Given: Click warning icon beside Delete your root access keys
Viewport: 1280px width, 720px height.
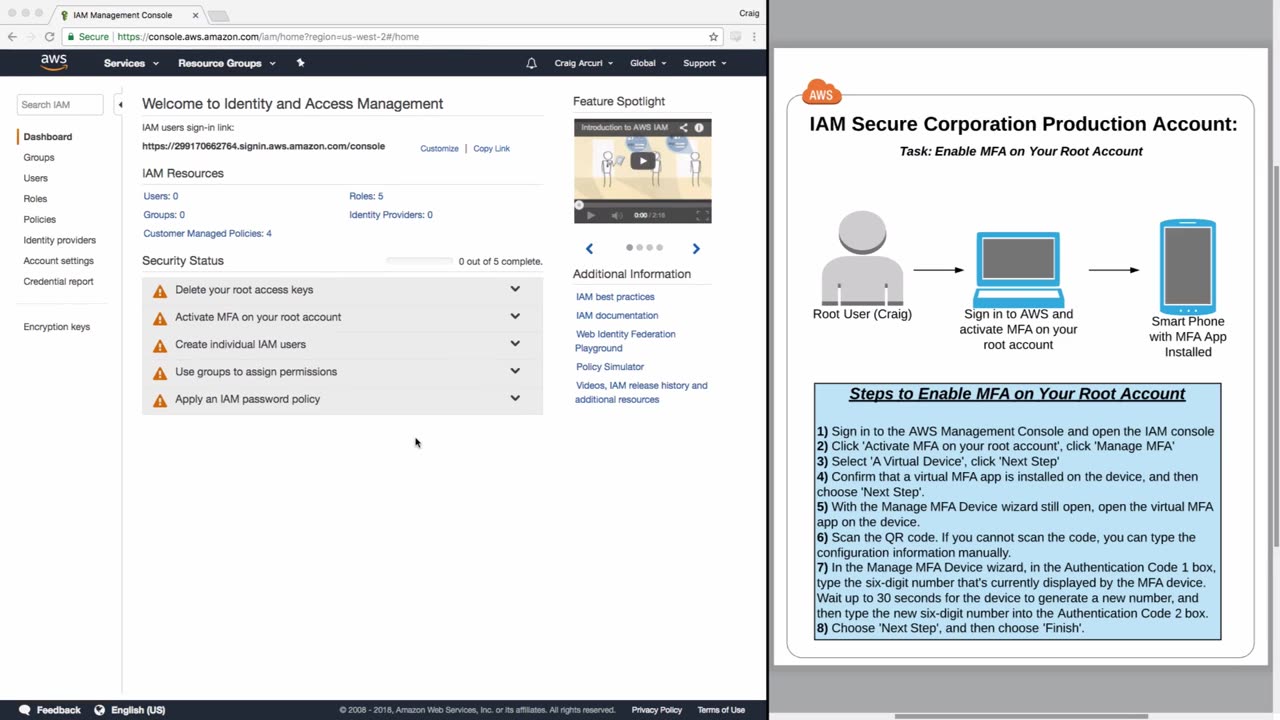Looking at the screenshot, I should [160, 291].
